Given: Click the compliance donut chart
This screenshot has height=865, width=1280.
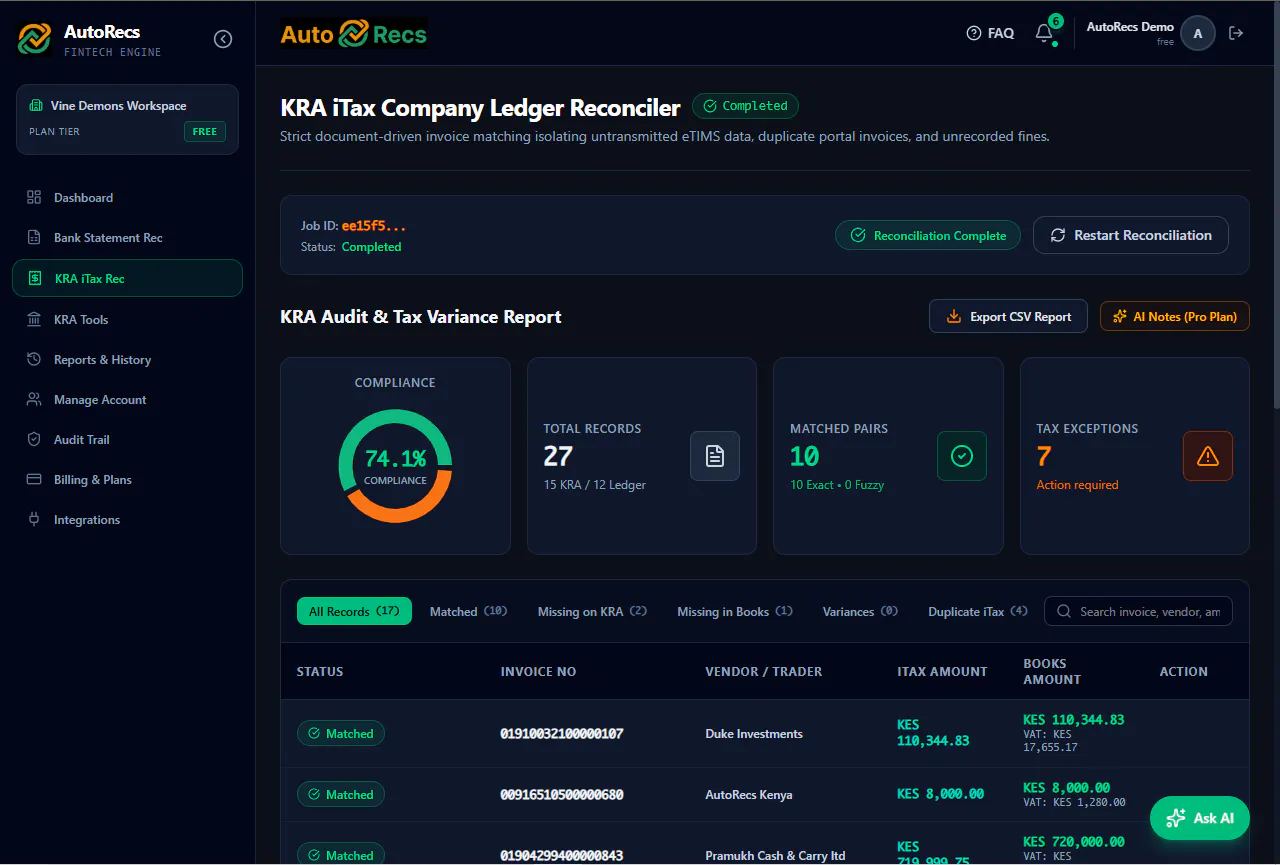Looking at the screenshot, I should (395, 466).
